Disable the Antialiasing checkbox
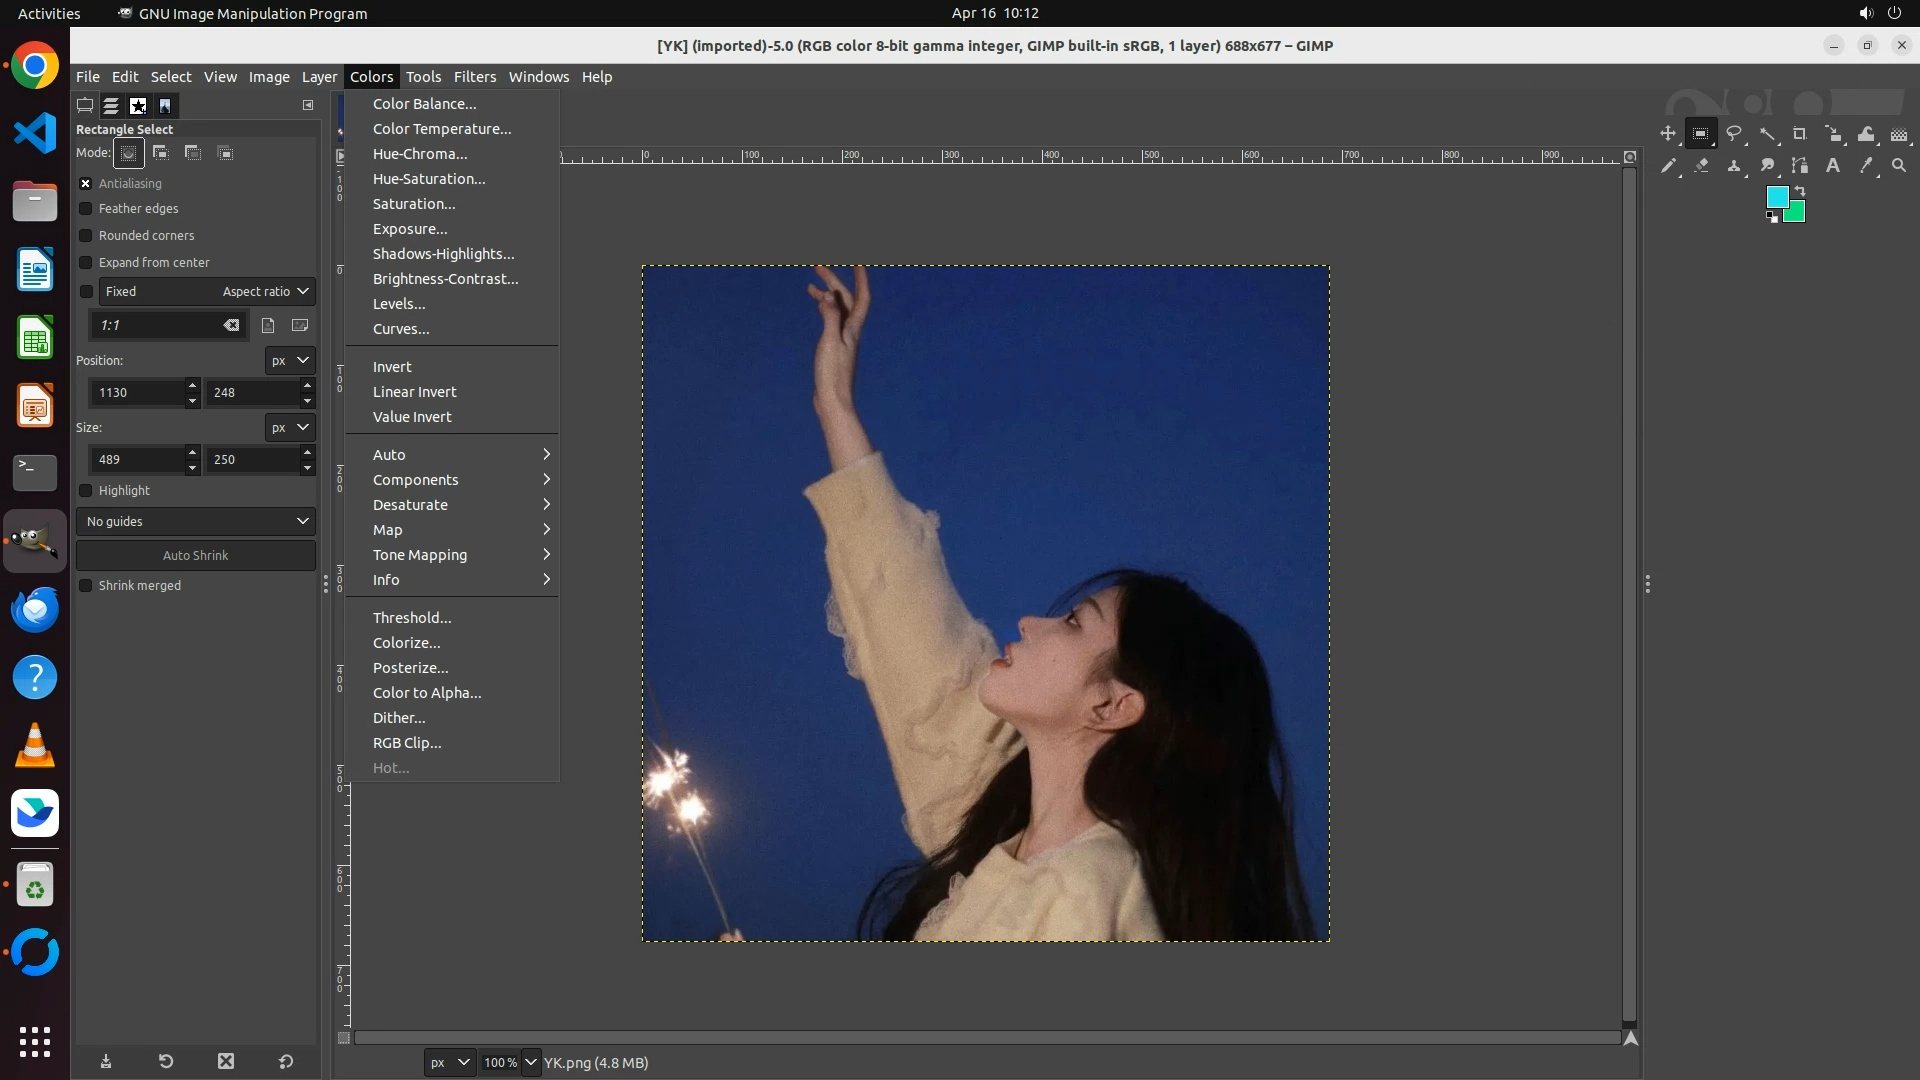Screen dimensions: 1920x1080 (x=86, y=184)
